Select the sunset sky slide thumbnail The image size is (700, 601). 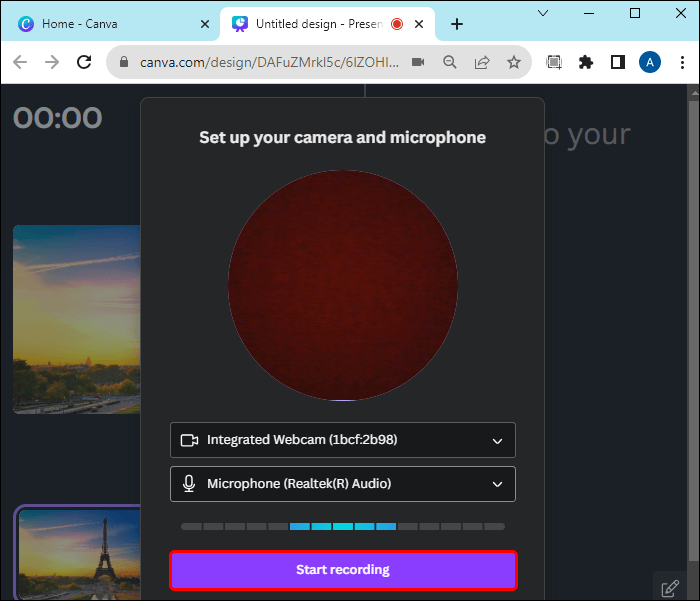tap(77, 319)
